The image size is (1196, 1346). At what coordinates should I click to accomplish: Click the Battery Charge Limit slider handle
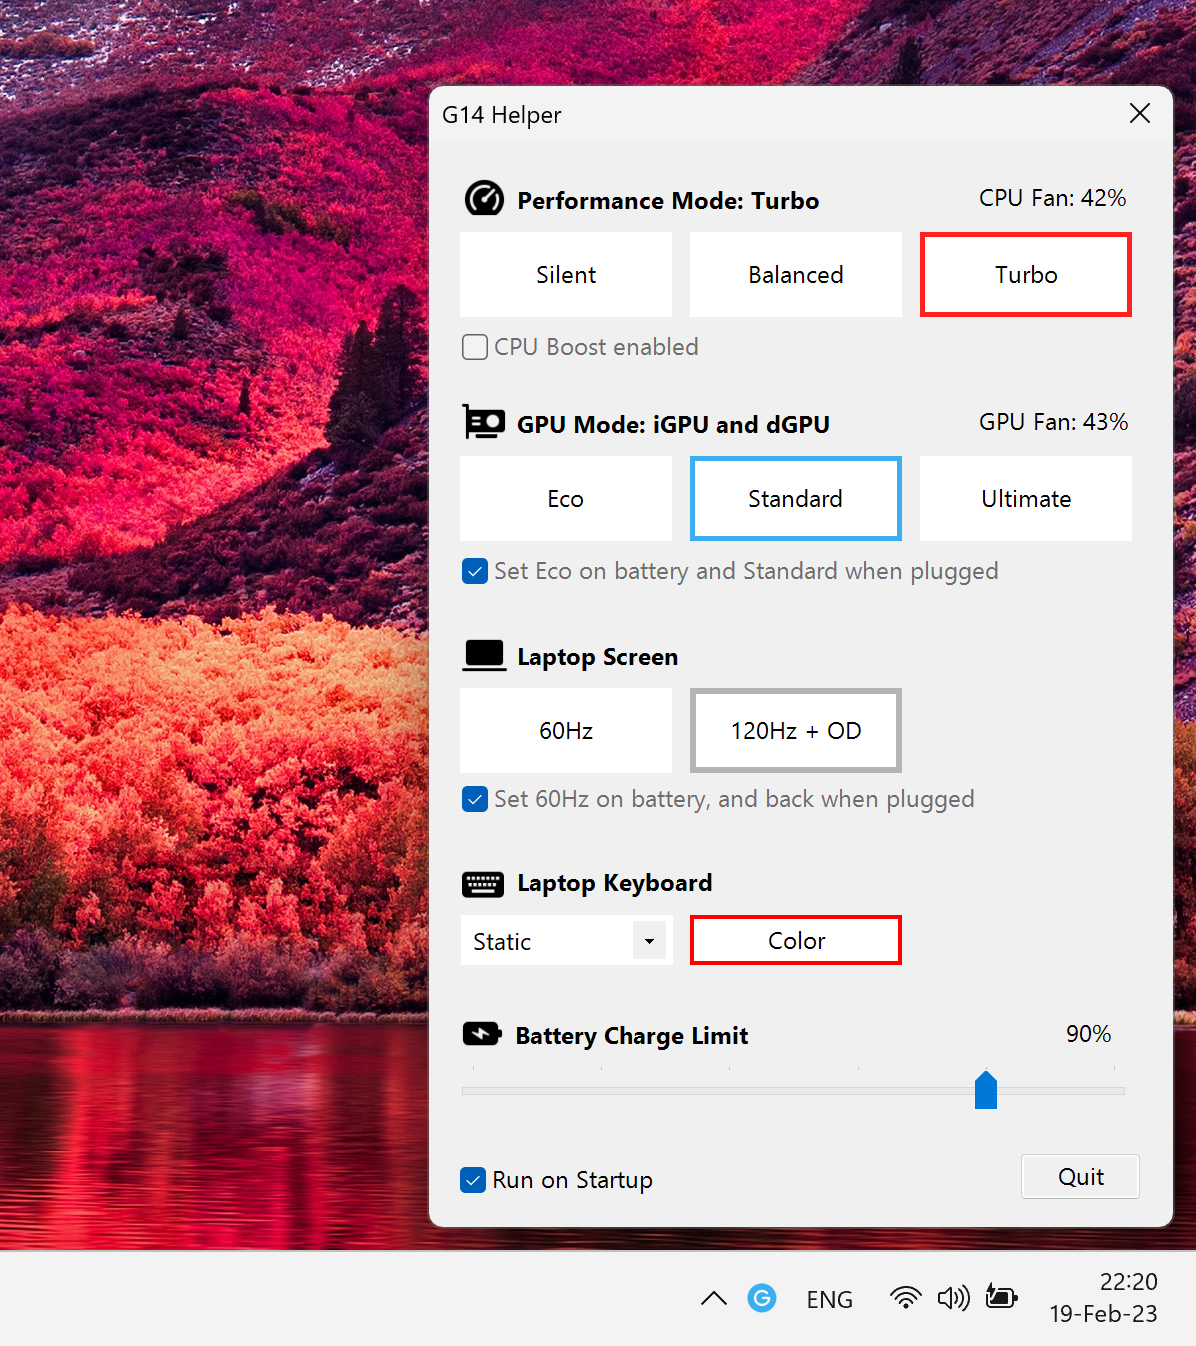[x=986, y=1090]
